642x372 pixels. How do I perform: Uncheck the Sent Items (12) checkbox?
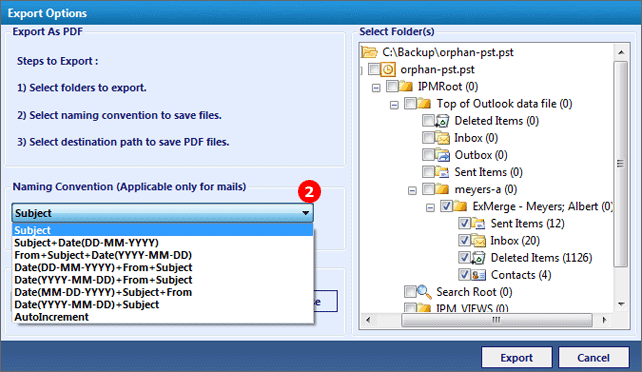point(464,223)
